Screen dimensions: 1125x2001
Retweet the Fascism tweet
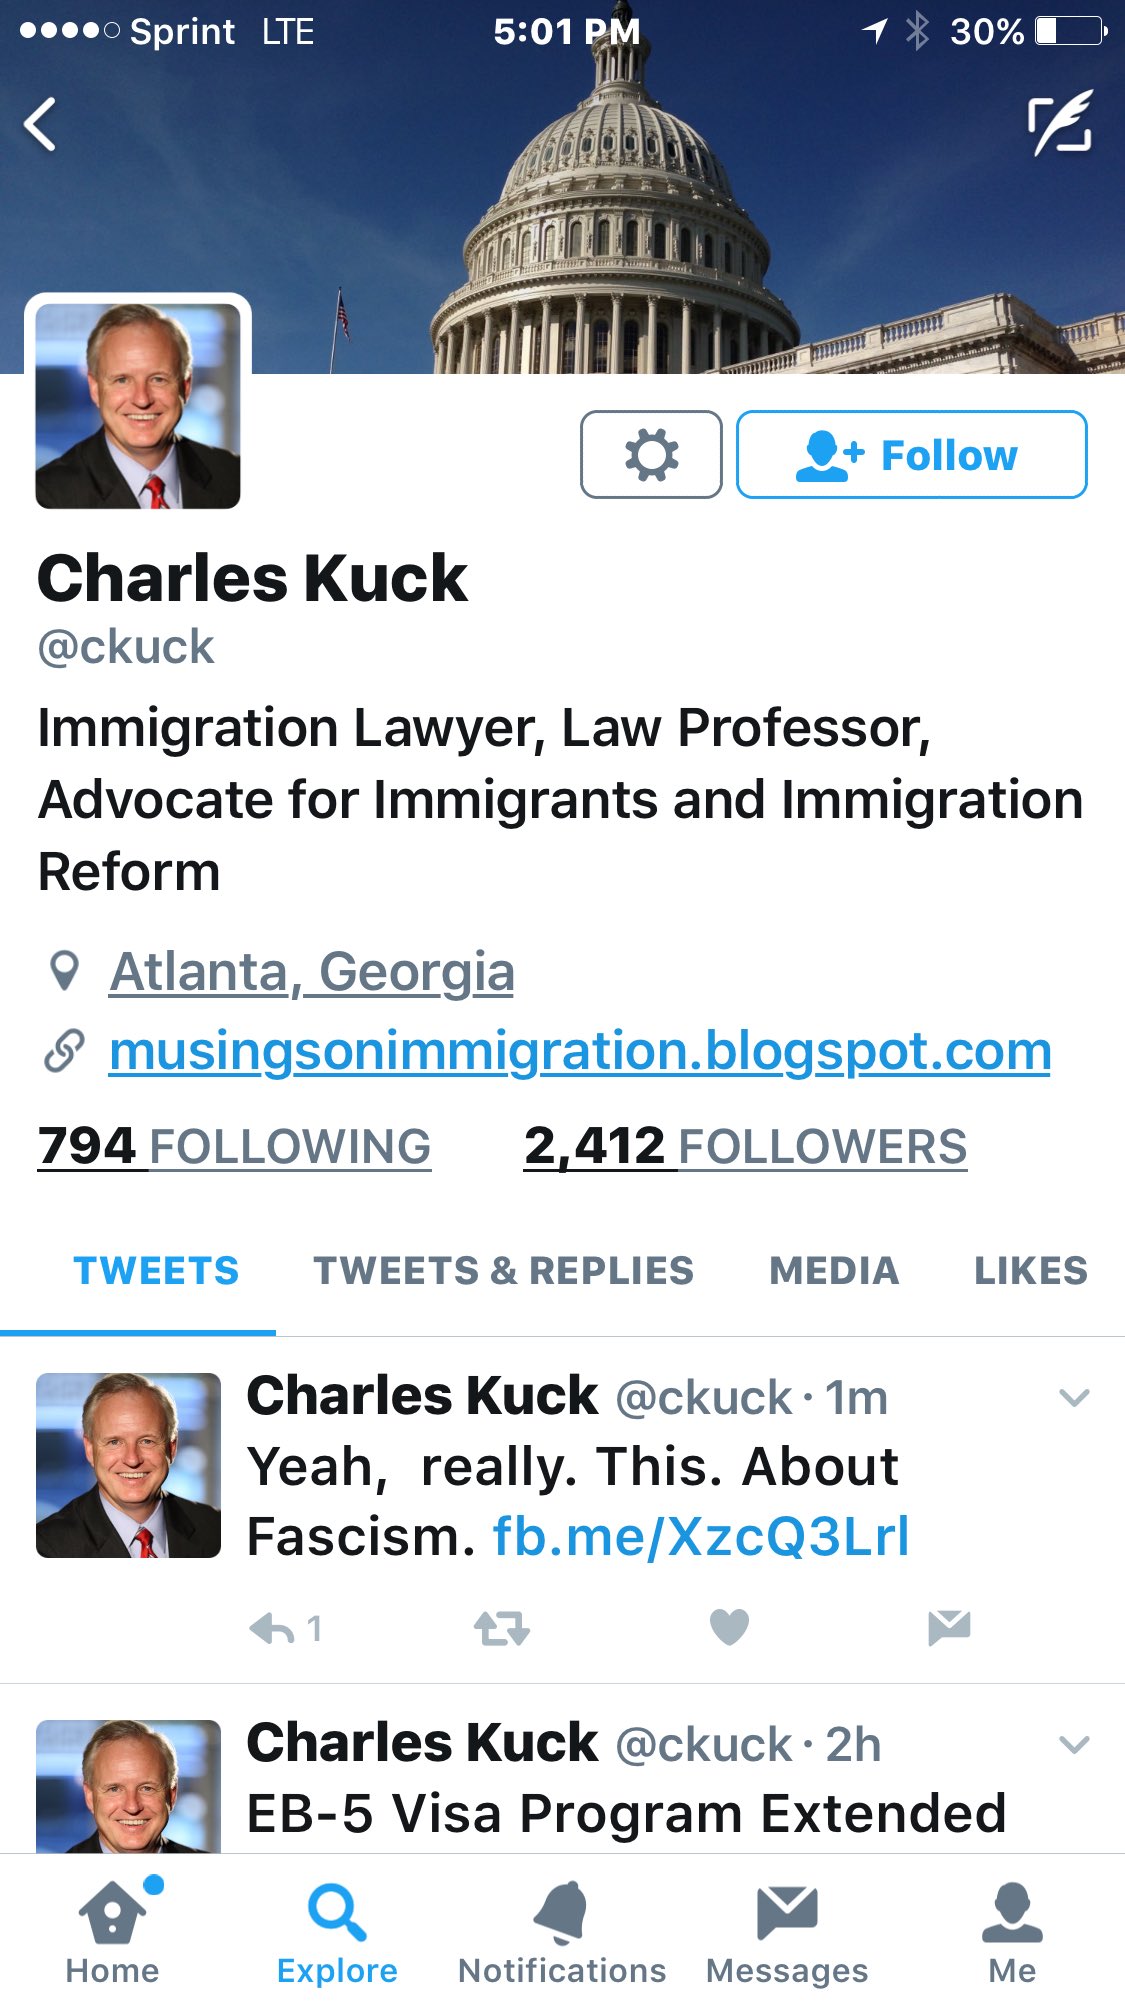pyautogui.click(x=502, y=1629)
